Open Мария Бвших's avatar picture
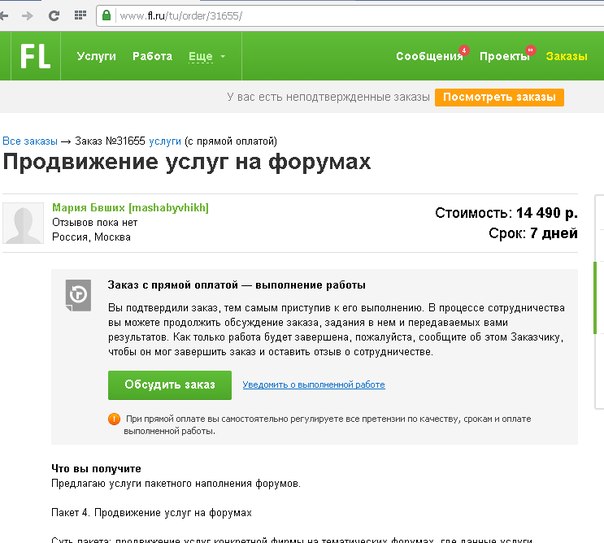This screenshot has height=543, width=604. [23, 223]
